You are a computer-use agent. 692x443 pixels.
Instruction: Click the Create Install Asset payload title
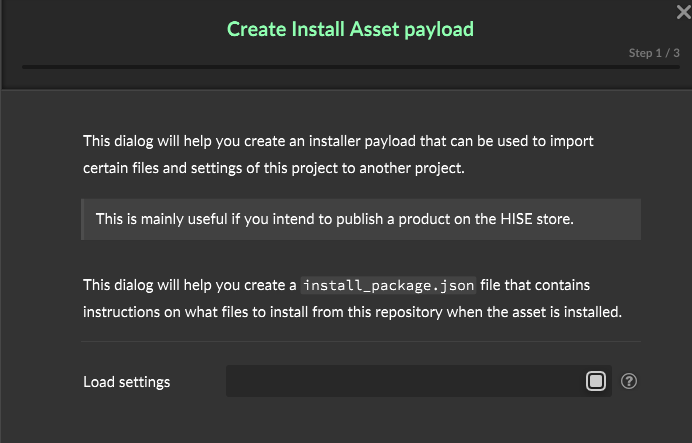click(x=350, y=29)
